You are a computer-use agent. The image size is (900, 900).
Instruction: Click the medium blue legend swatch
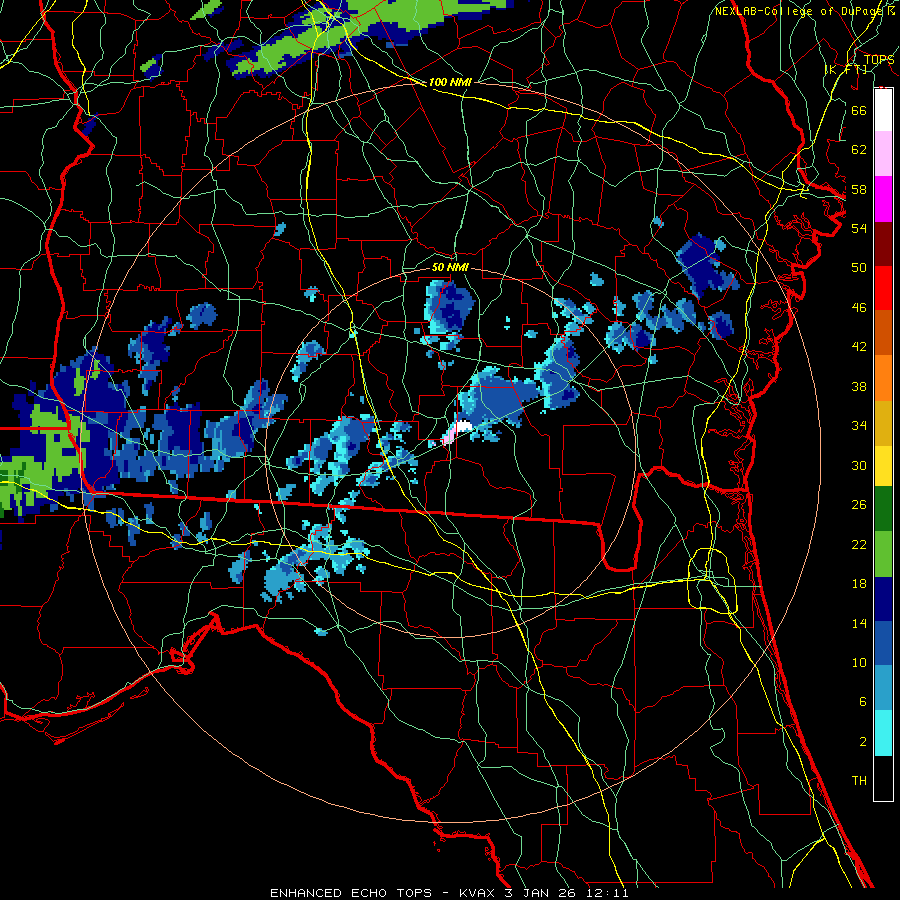click(883, 643)
